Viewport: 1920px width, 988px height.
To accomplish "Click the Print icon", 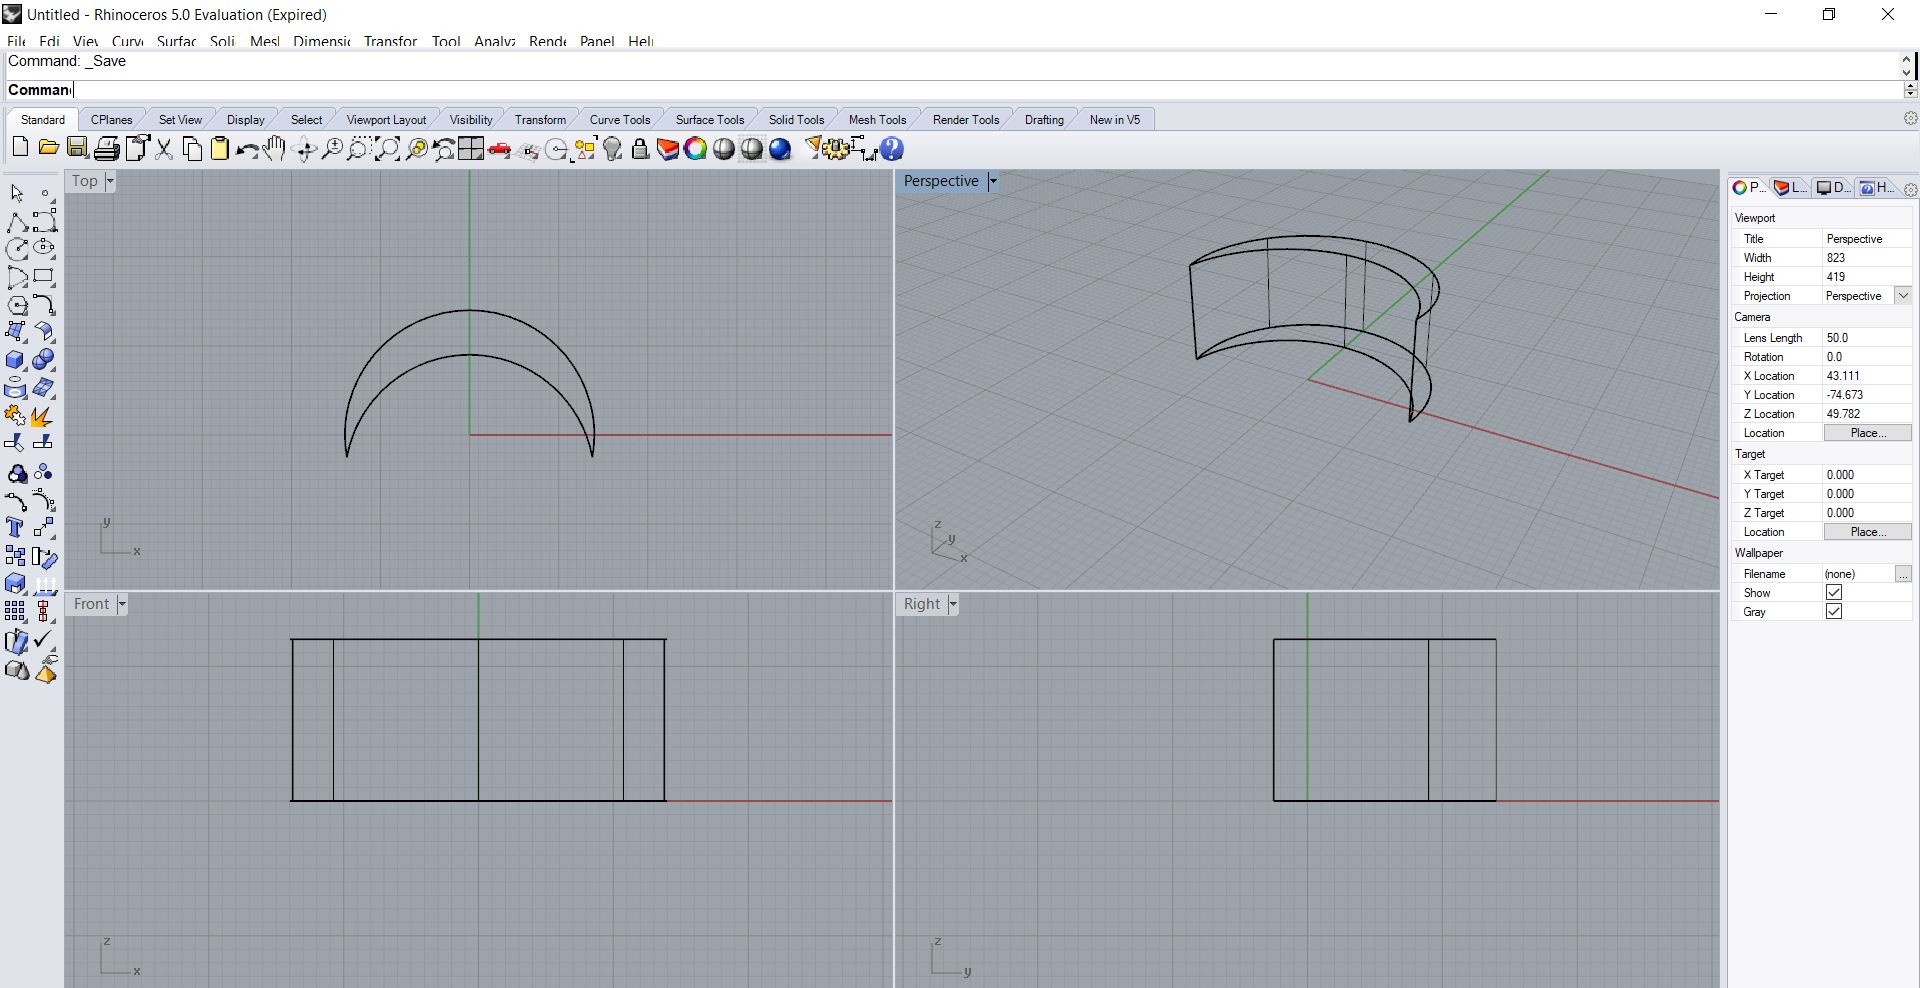I will pos(107,148).
